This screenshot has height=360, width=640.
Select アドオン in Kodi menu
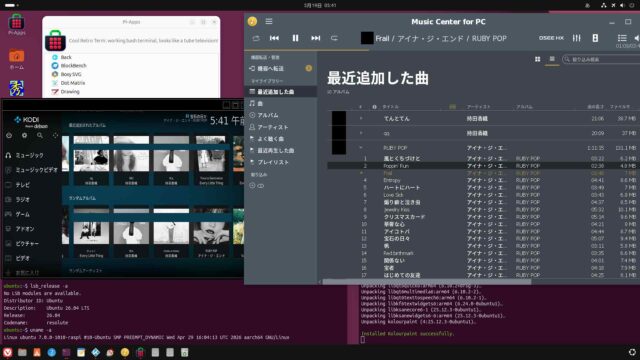click(x=24, y=229)
